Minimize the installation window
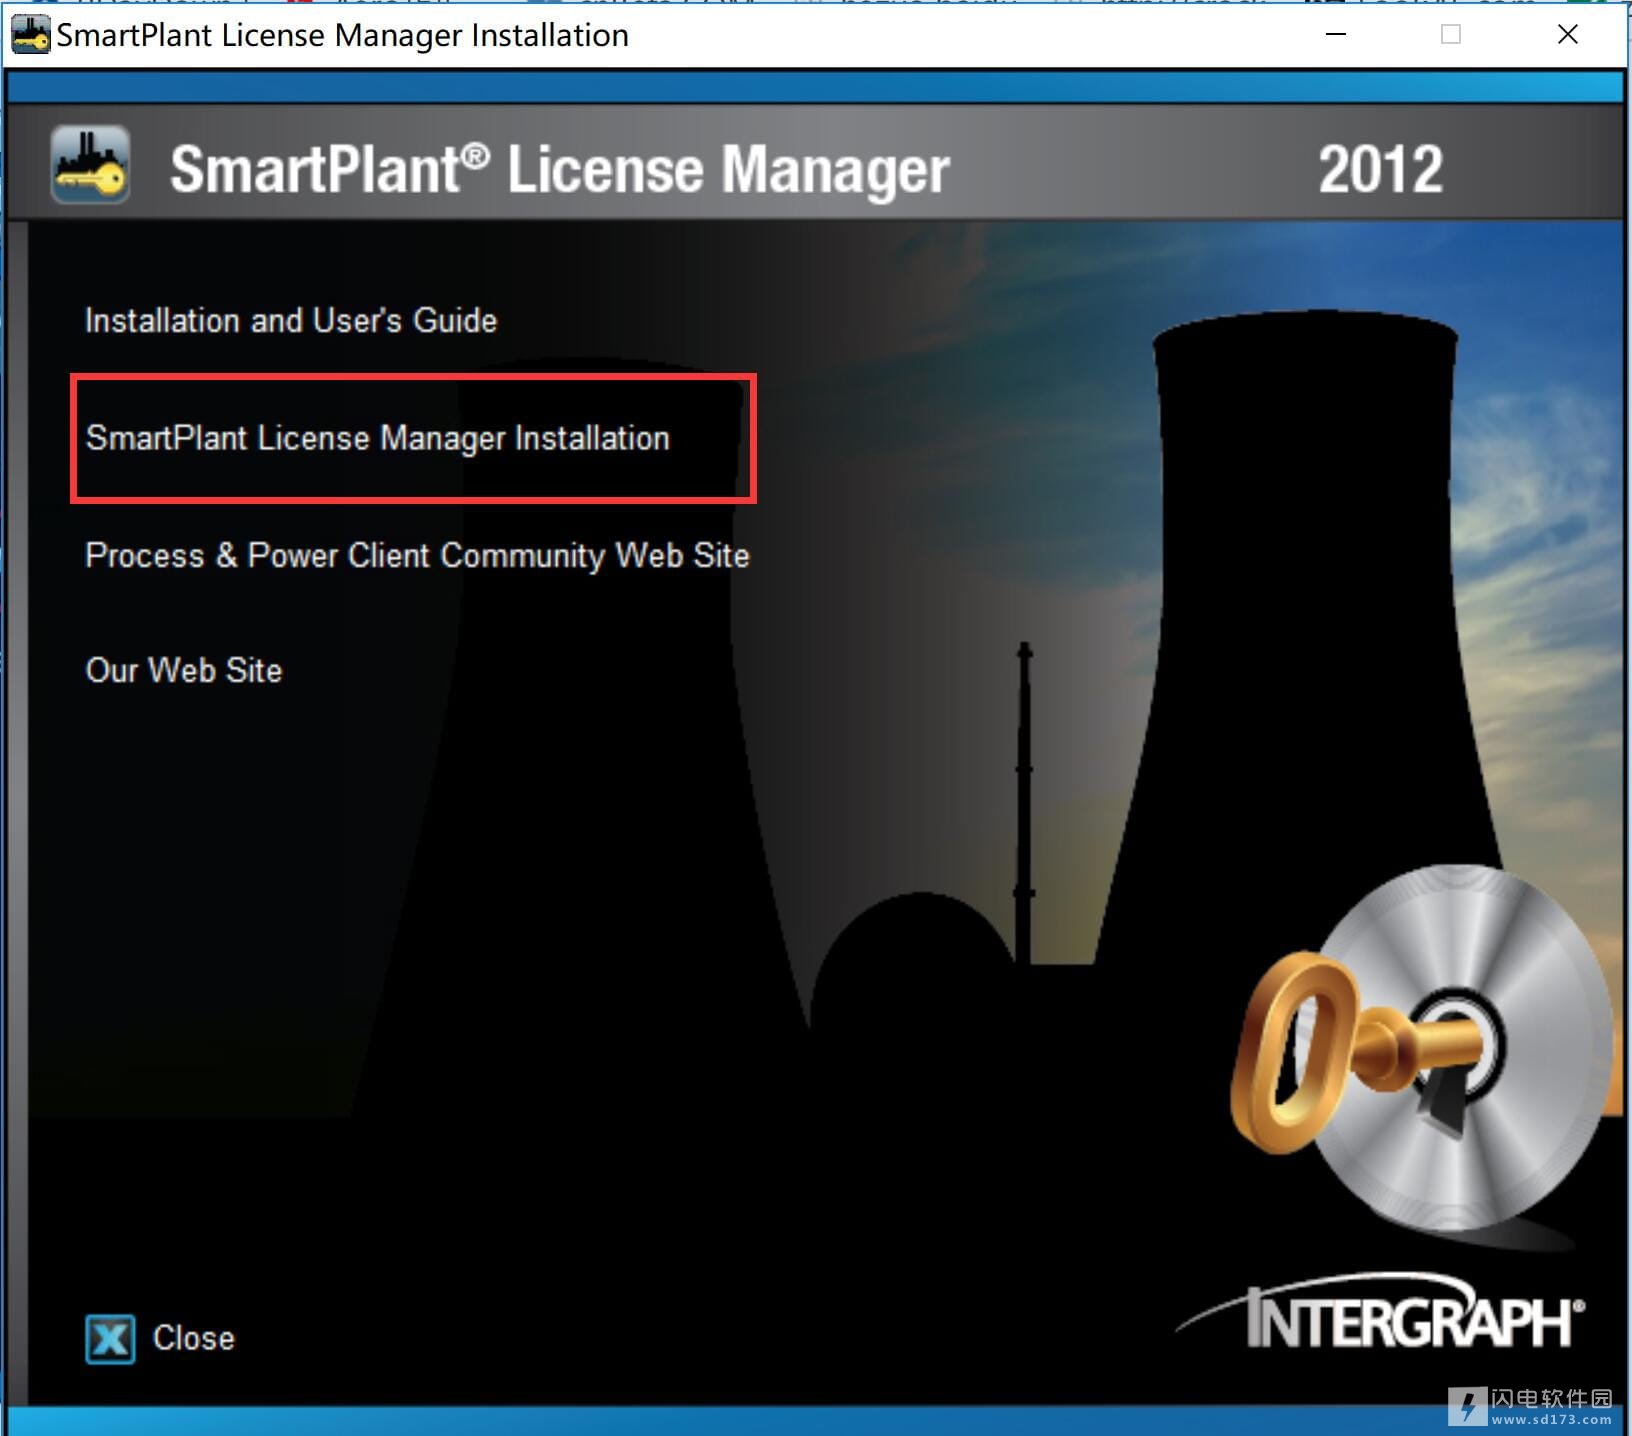 tap(1336, 34)
